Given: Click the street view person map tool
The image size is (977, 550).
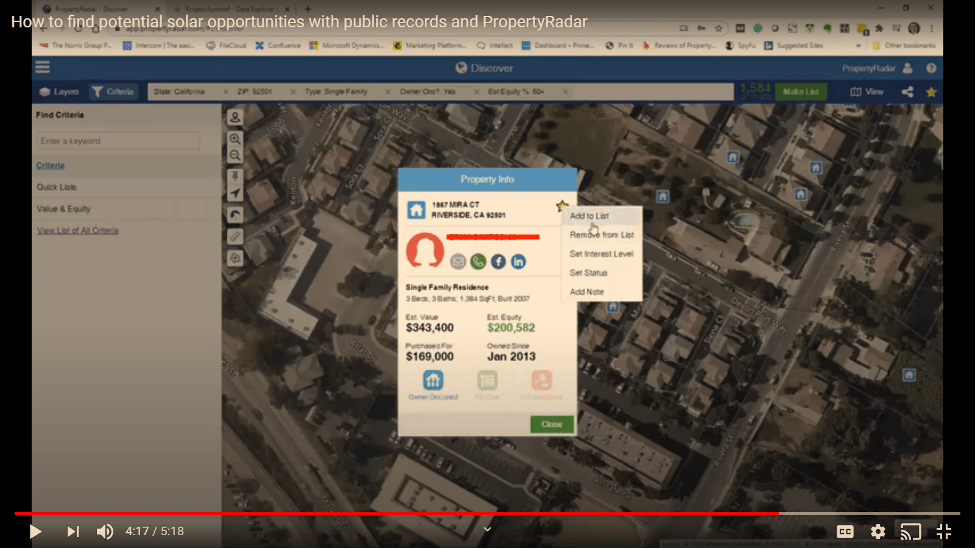Looking at the screenshot, I should (235, 117).
